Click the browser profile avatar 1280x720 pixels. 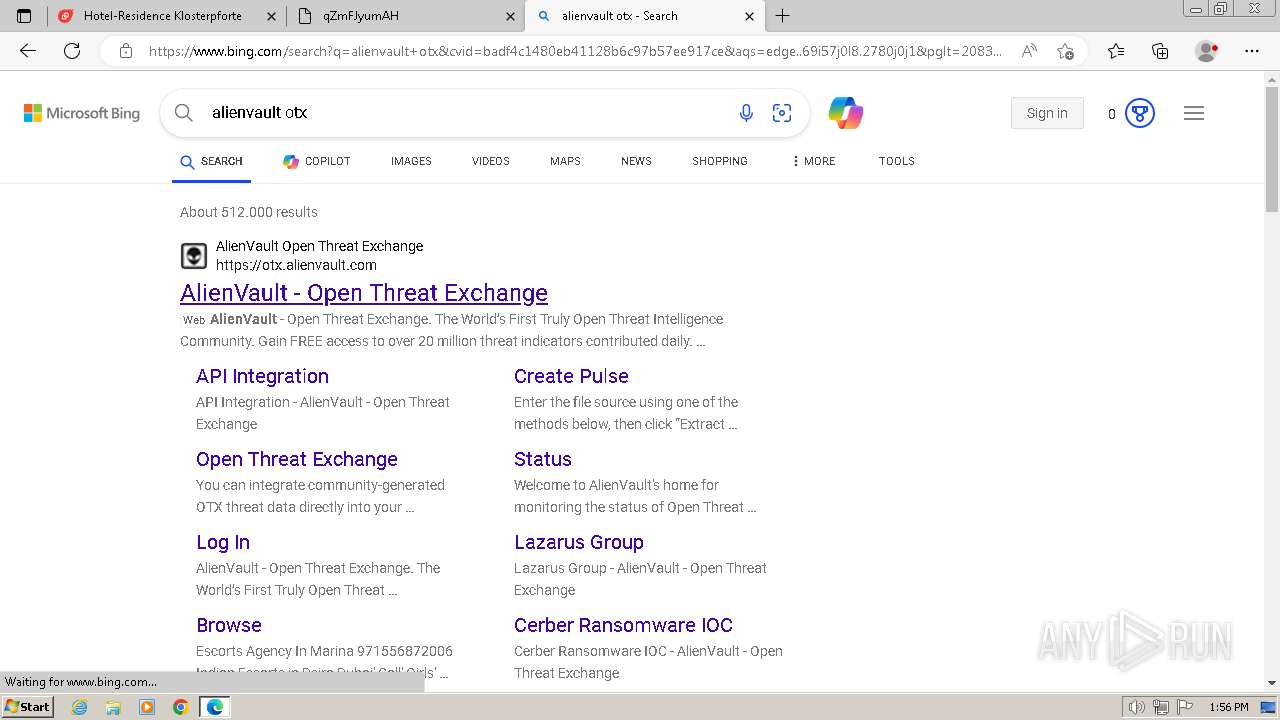[x=1207, y=51]
